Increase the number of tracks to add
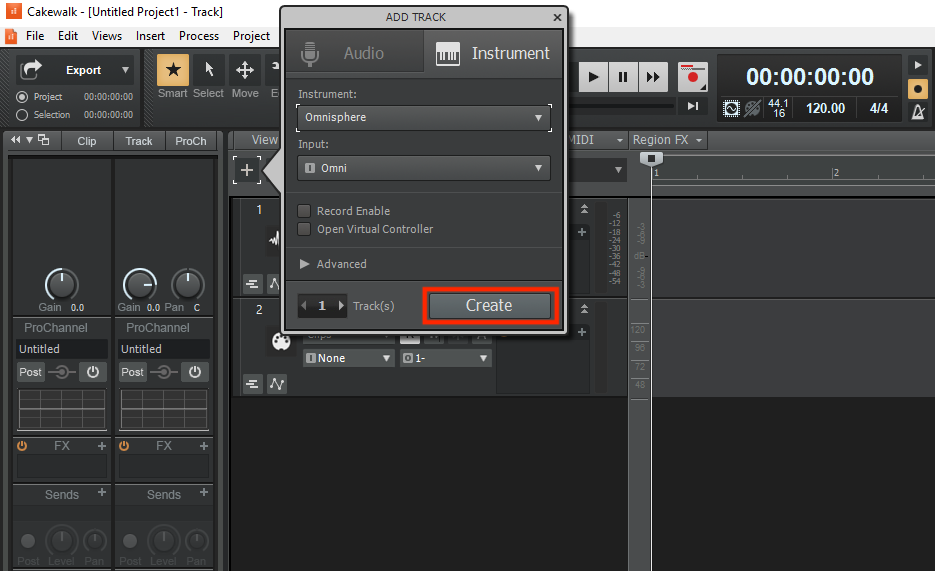 (x=341, y=306)
